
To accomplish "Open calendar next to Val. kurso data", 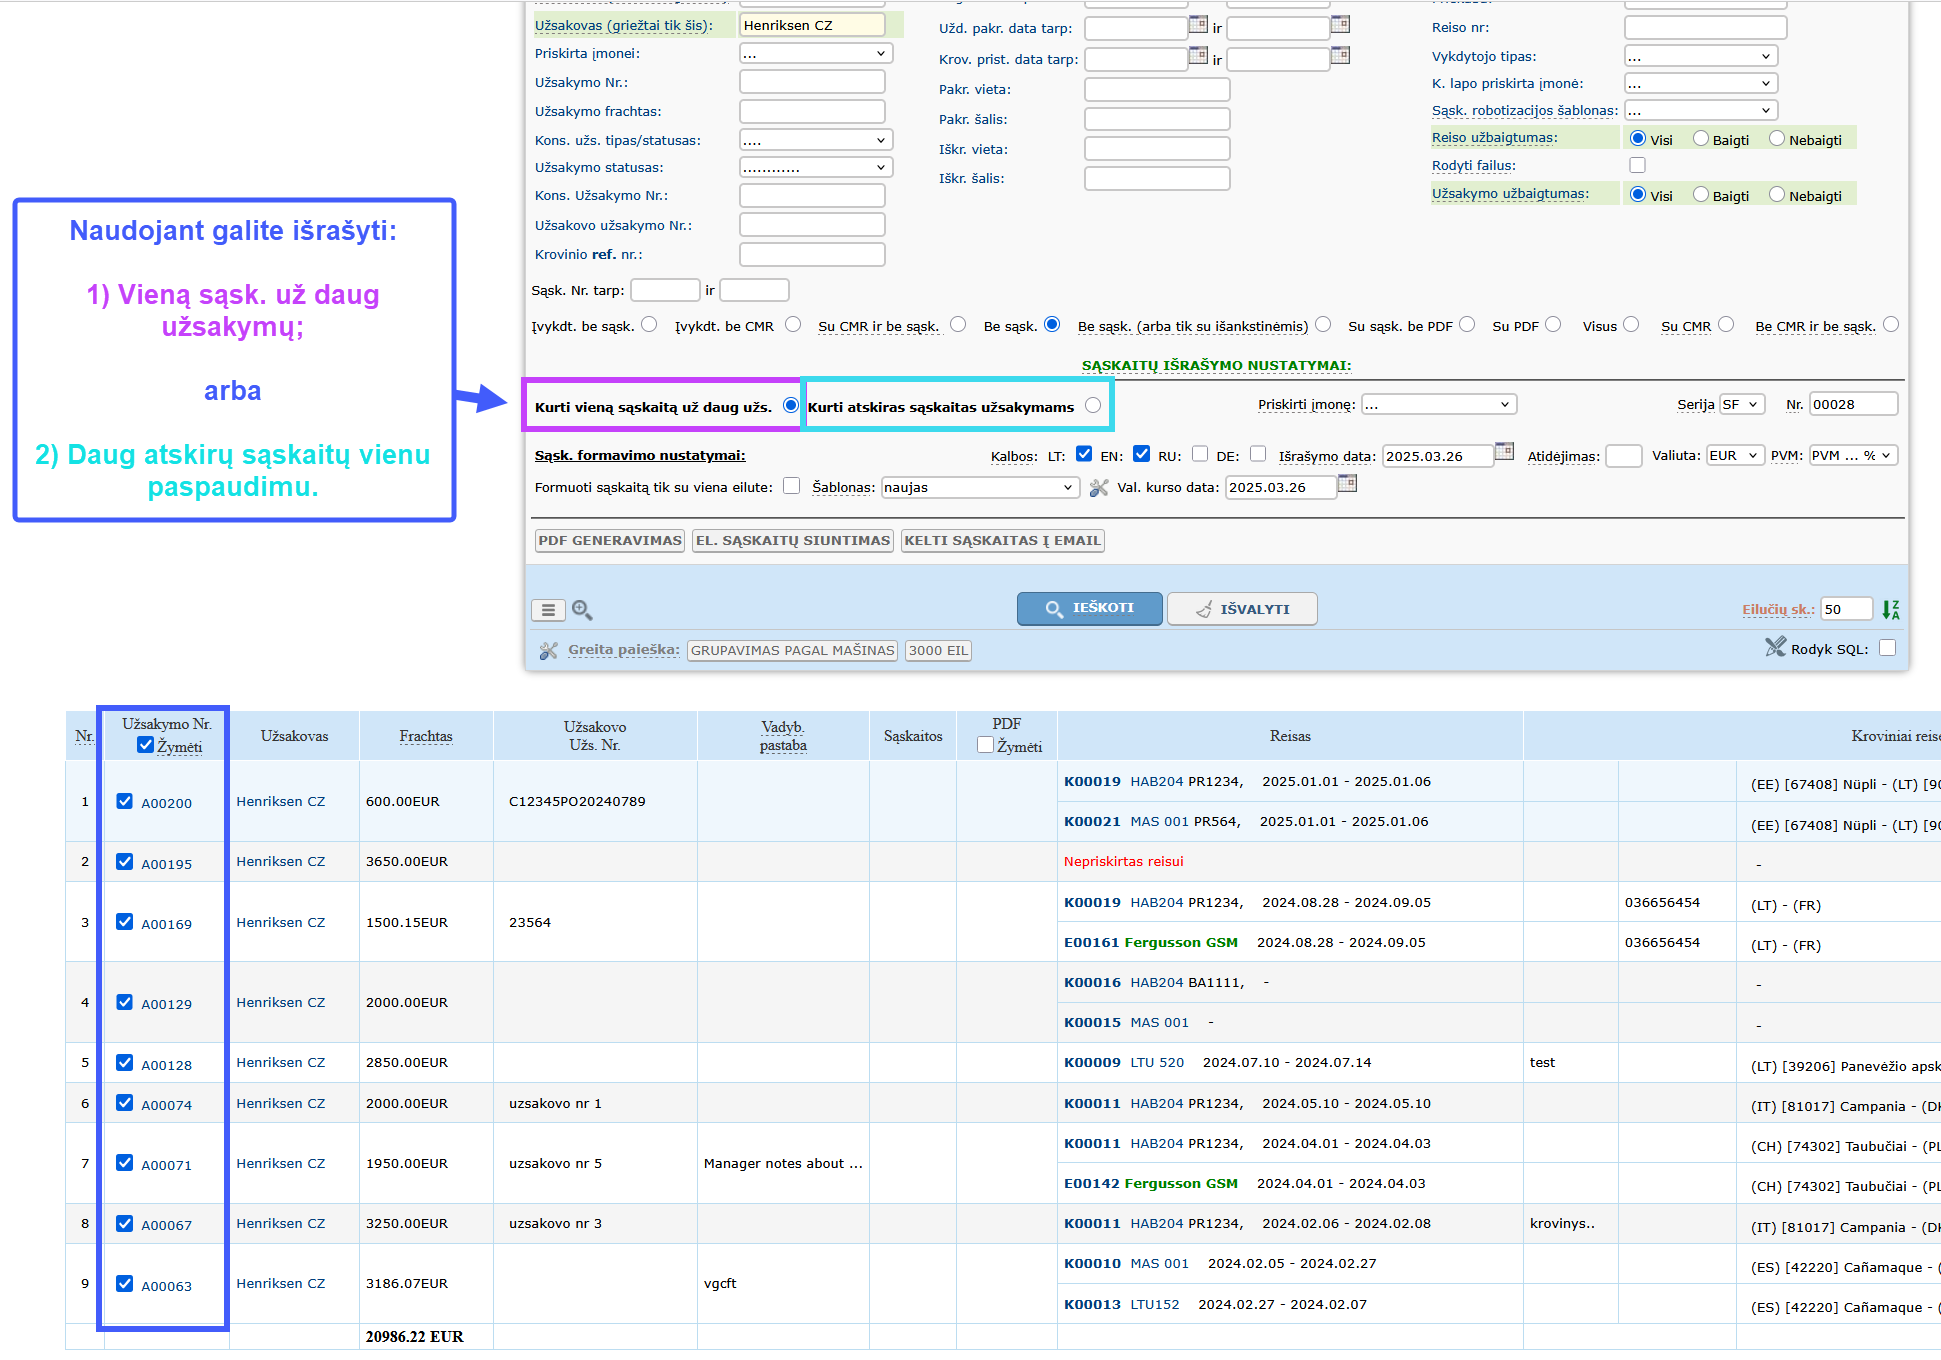I will point(1347,484).
